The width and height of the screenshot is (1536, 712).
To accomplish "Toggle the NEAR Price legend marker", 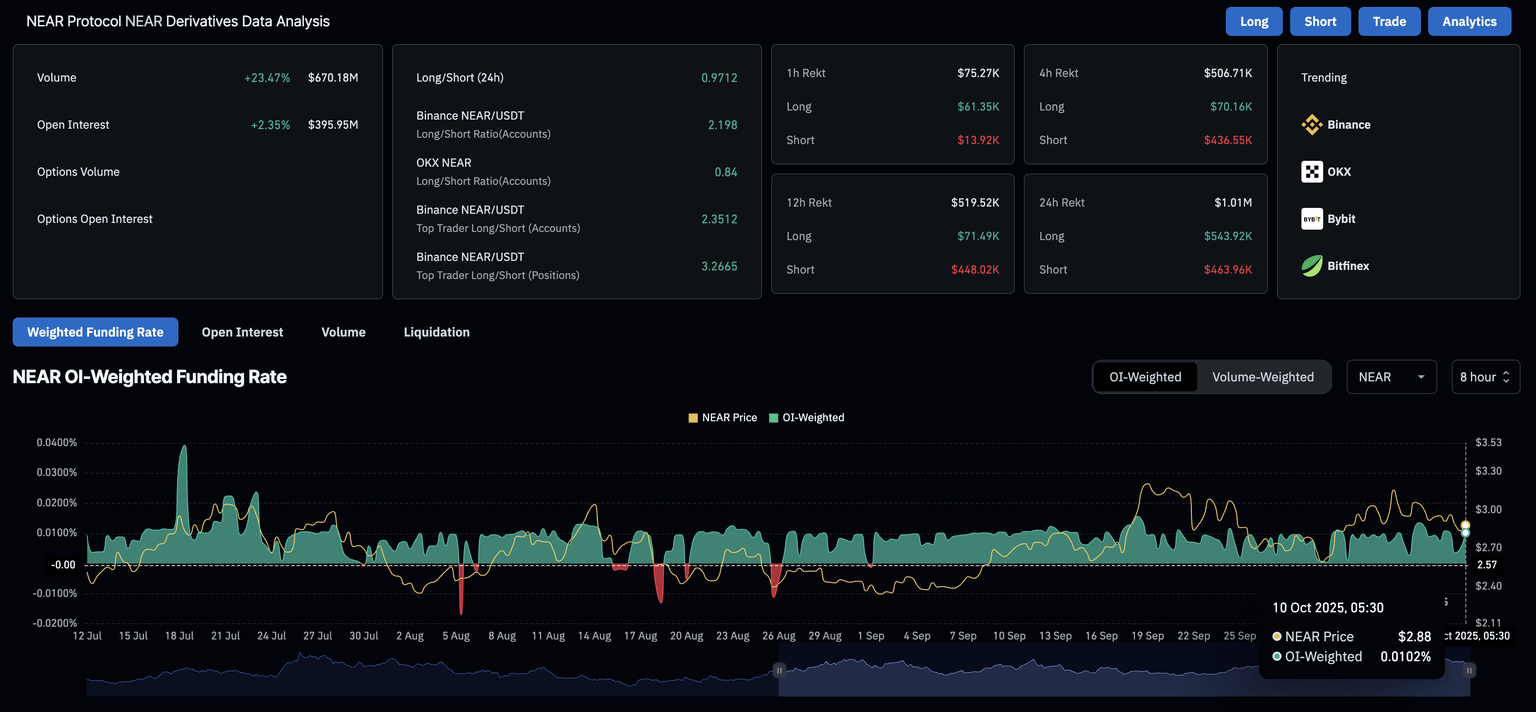I will (693, 418).
